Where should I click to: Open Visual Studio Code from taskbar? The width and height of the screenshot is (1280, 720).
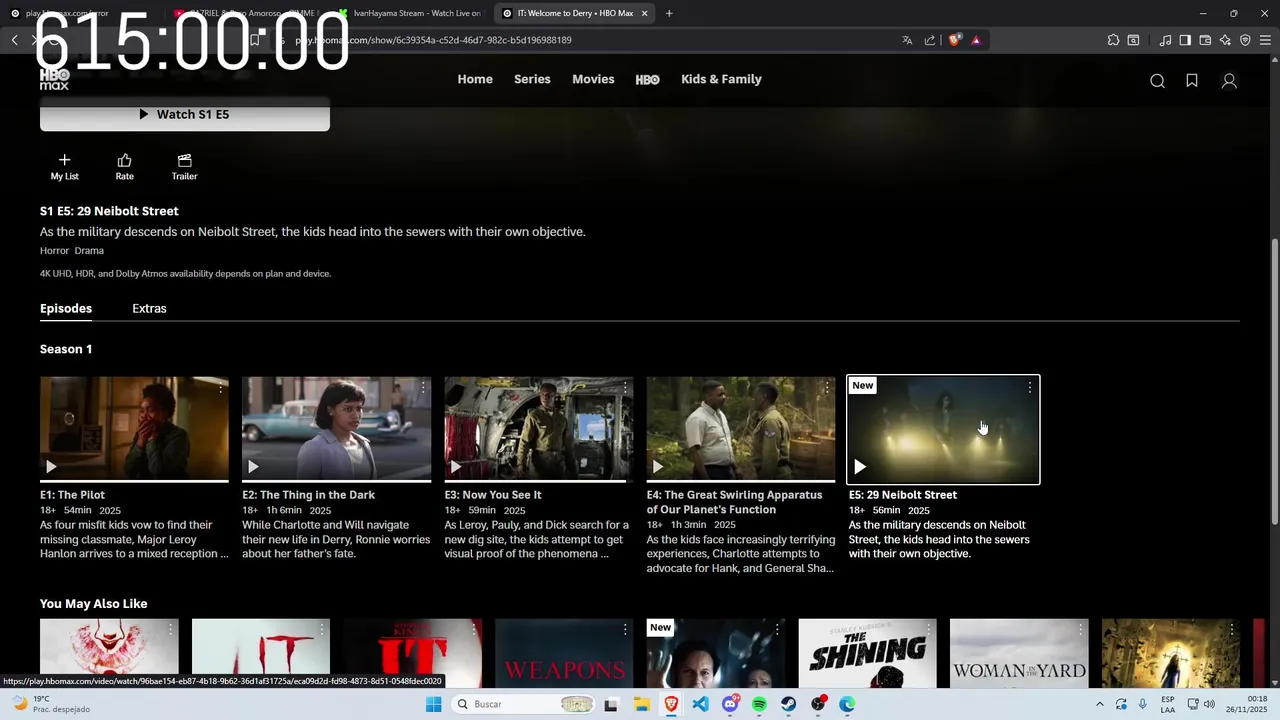coord(700,704)
